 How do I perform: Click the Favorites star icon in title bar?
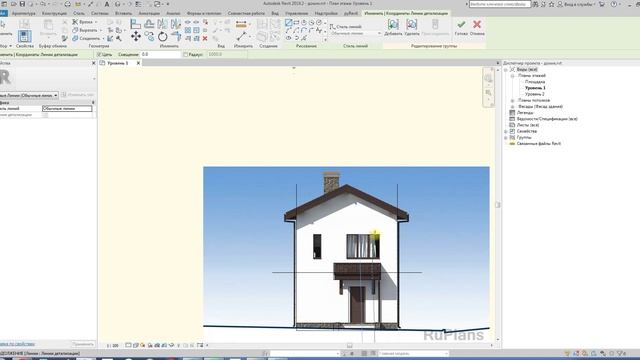[551, 4]
